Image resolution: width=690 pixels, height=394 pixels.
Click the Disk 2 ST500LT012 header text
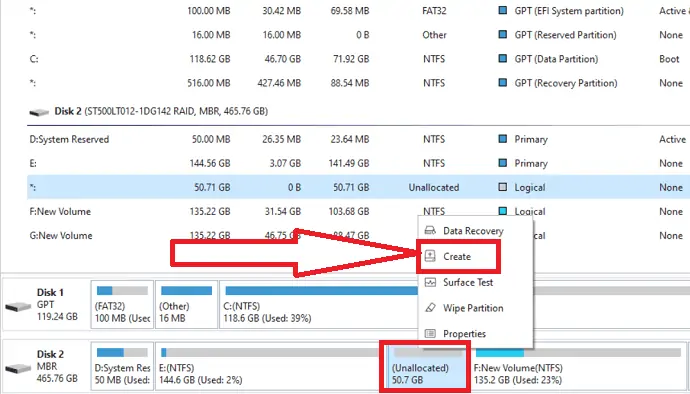pos(161,111)
